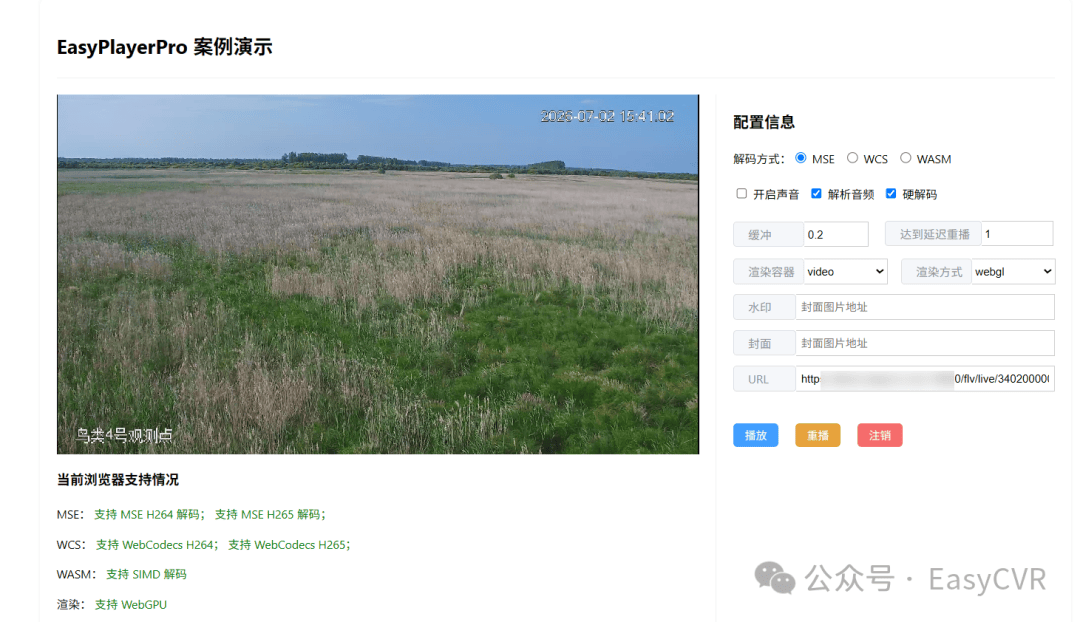Image resolution: width=1080 pixels, height=622 pixels.
Task: Select the MSE decoding radio button
Action: (800, 158)
